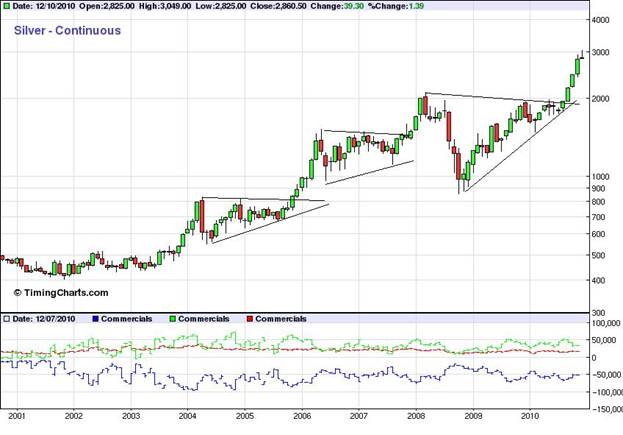Click the -100,000 label on commercials axis
623x435 pixels.
[607, 392]
